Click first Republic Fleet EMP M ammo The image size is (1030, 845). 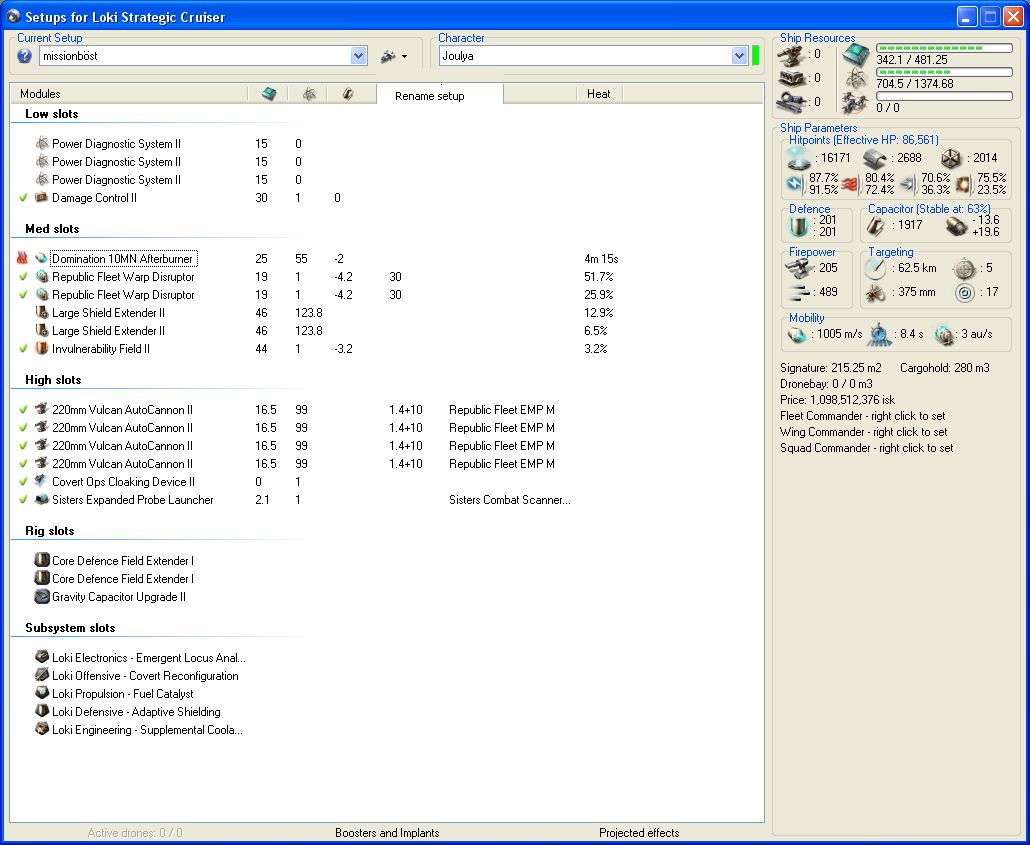tap(502, 409)
